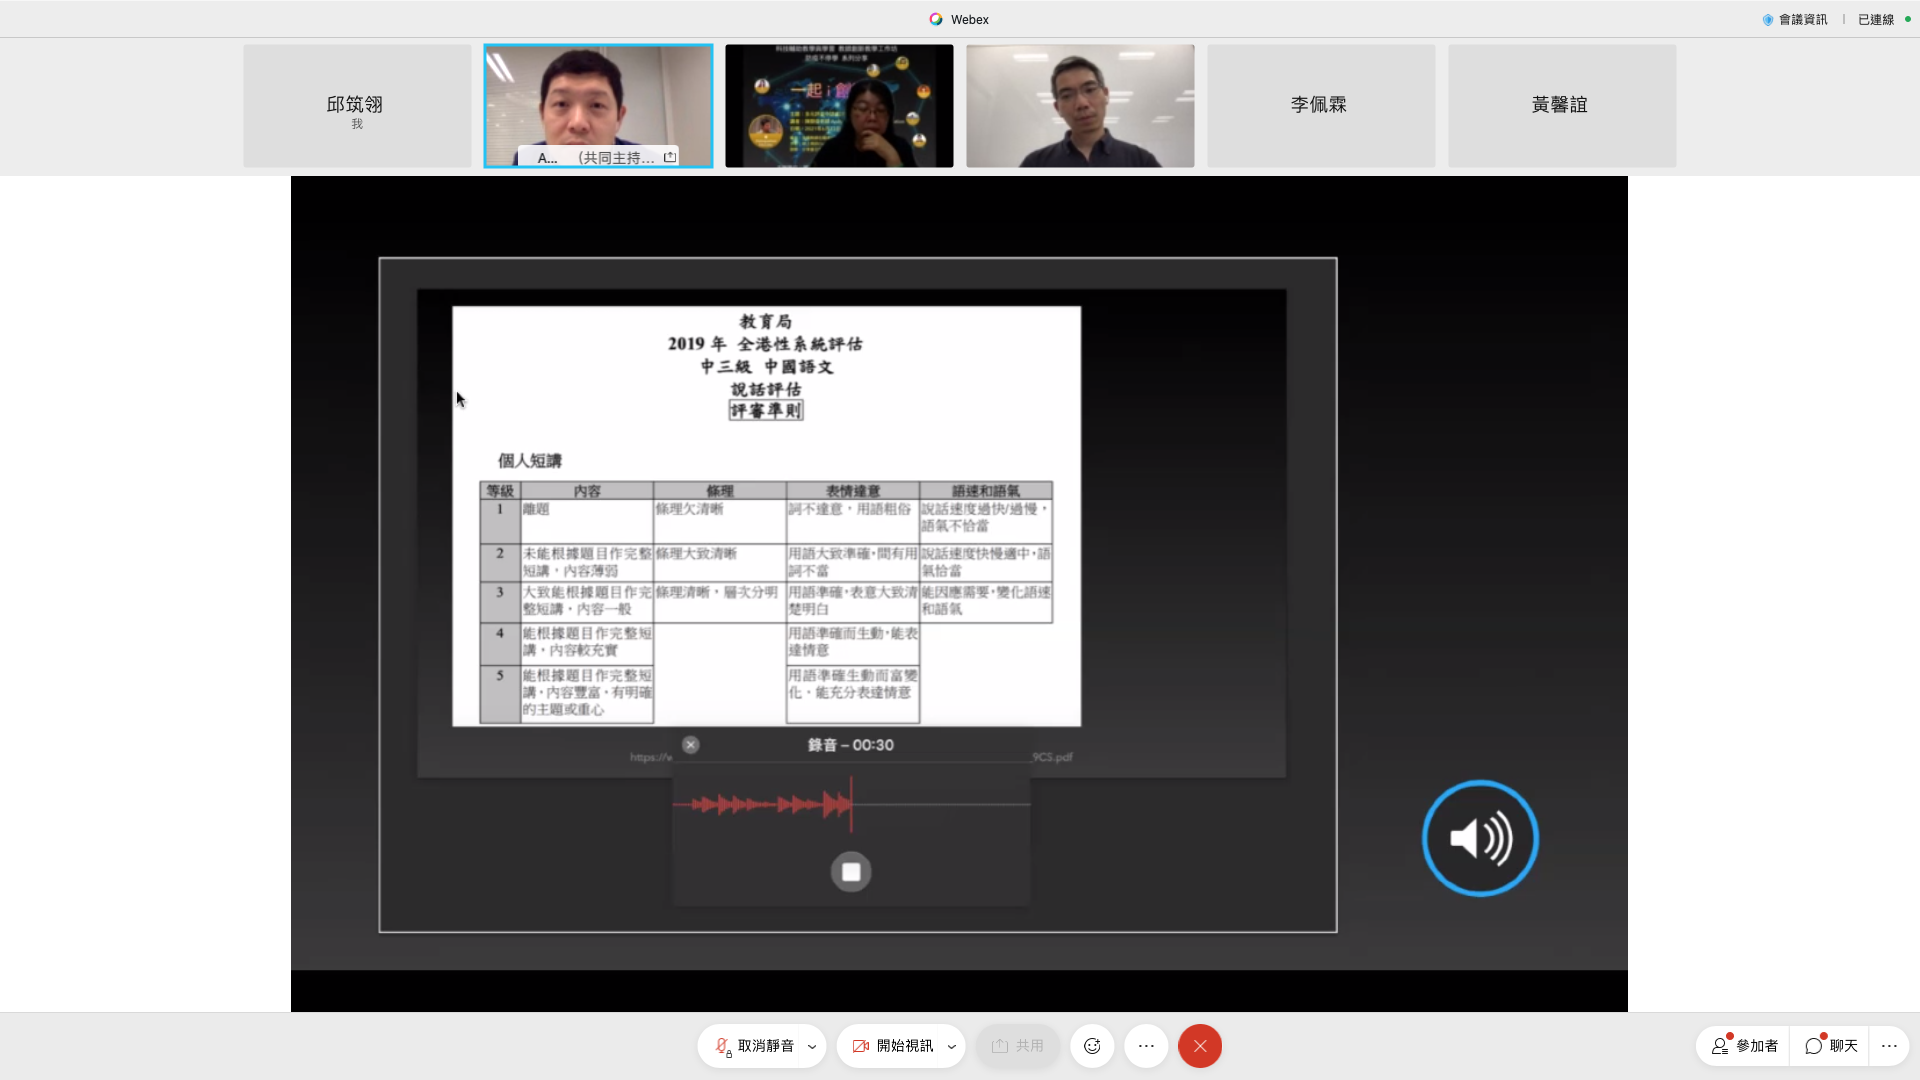Click the 共用 share button

1017,1046
